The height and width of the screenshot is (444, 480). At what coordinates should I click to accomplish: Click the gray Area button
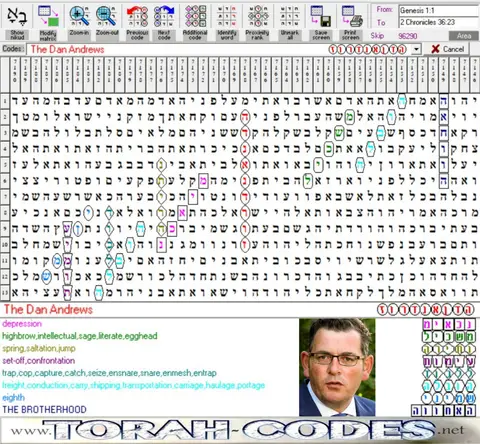[x=464, y=36]
